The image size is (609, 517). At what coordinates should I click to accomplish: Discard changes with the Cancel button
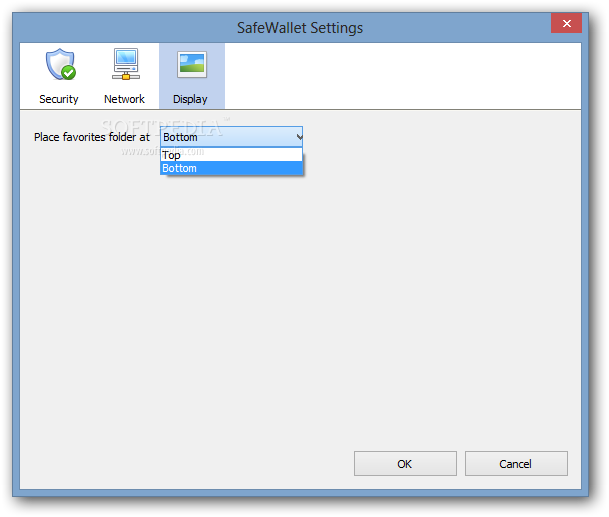[x=516, y=463]
